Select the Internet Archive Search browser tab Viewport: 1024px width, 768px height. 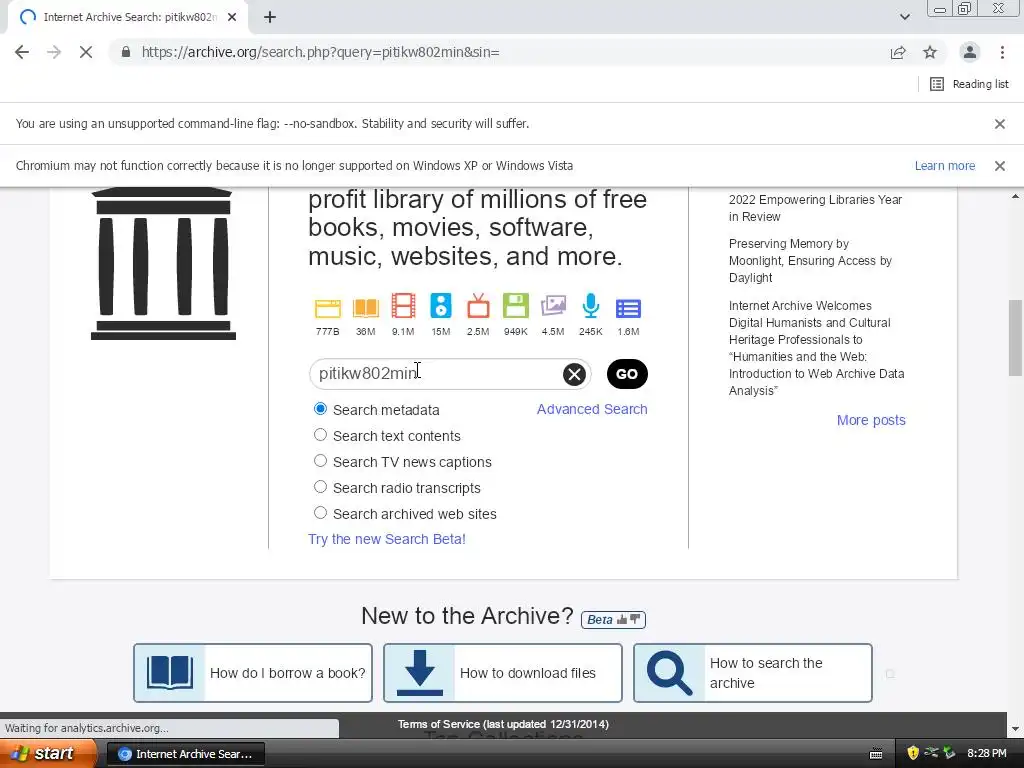127,18
